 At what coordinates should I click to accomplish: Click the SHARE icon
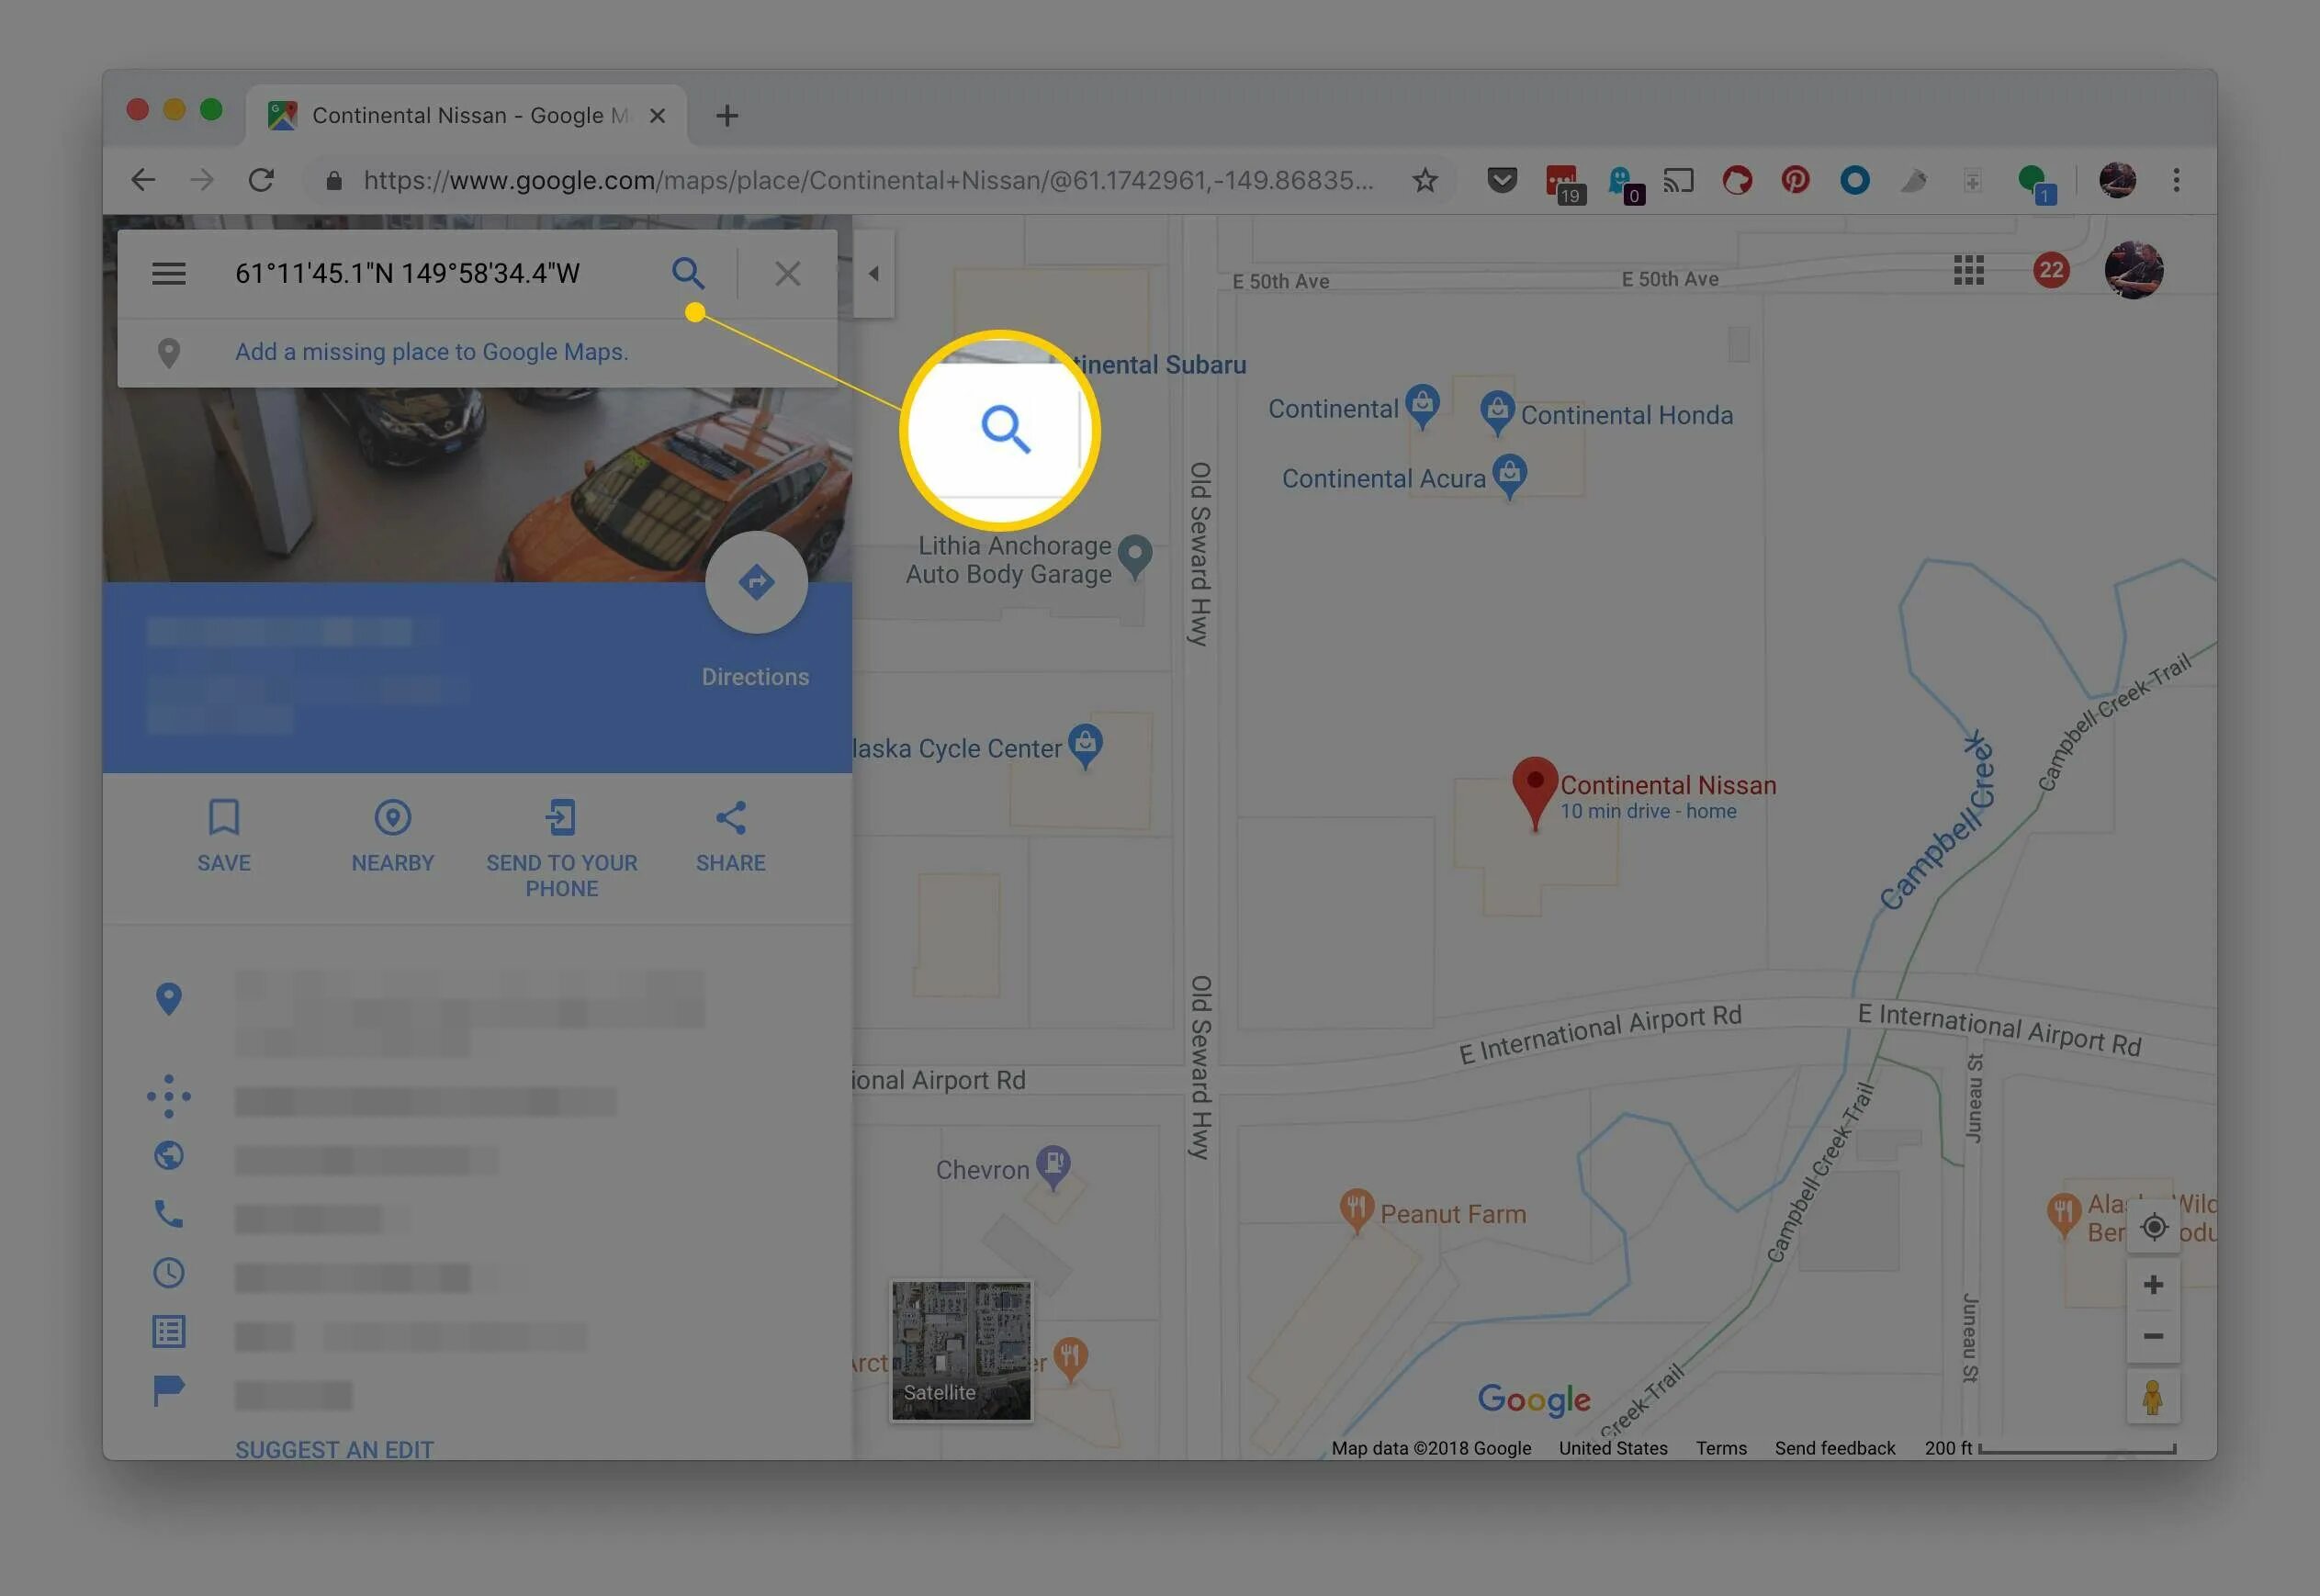pyautogui.click(x=730, y=818)
